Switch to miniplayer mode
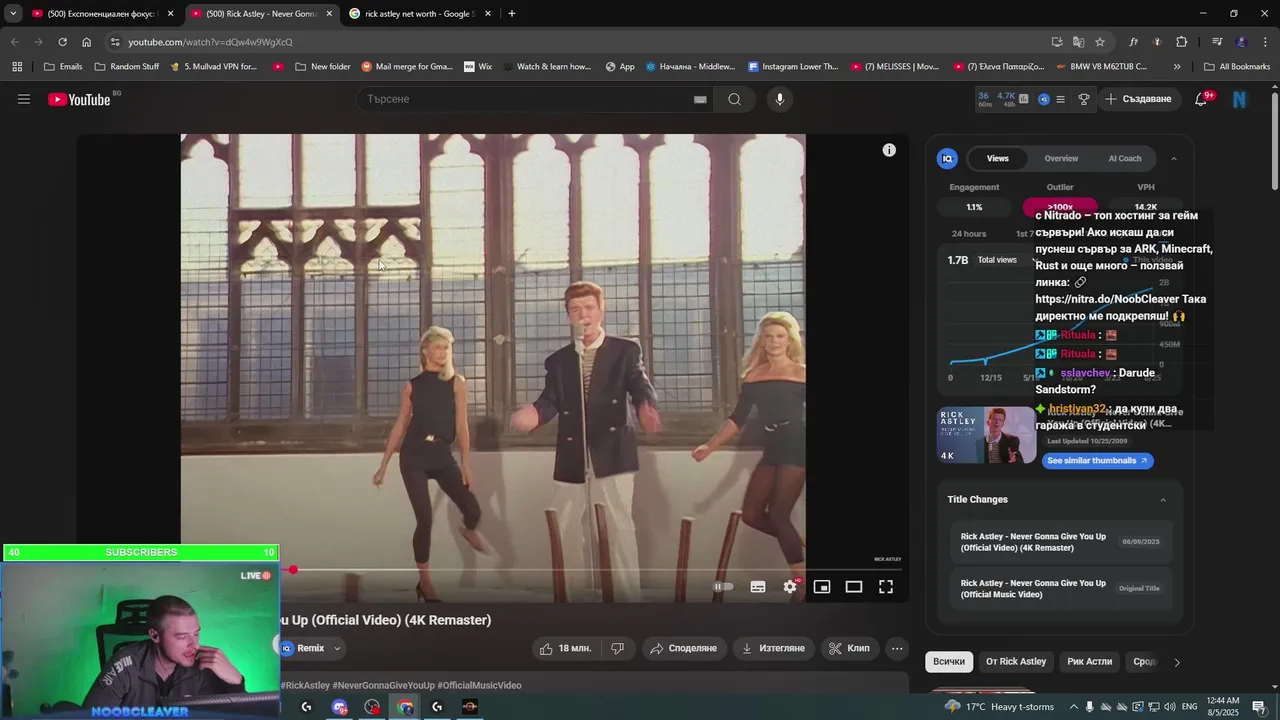This screenshot has height=720, width=1280. 822,587
